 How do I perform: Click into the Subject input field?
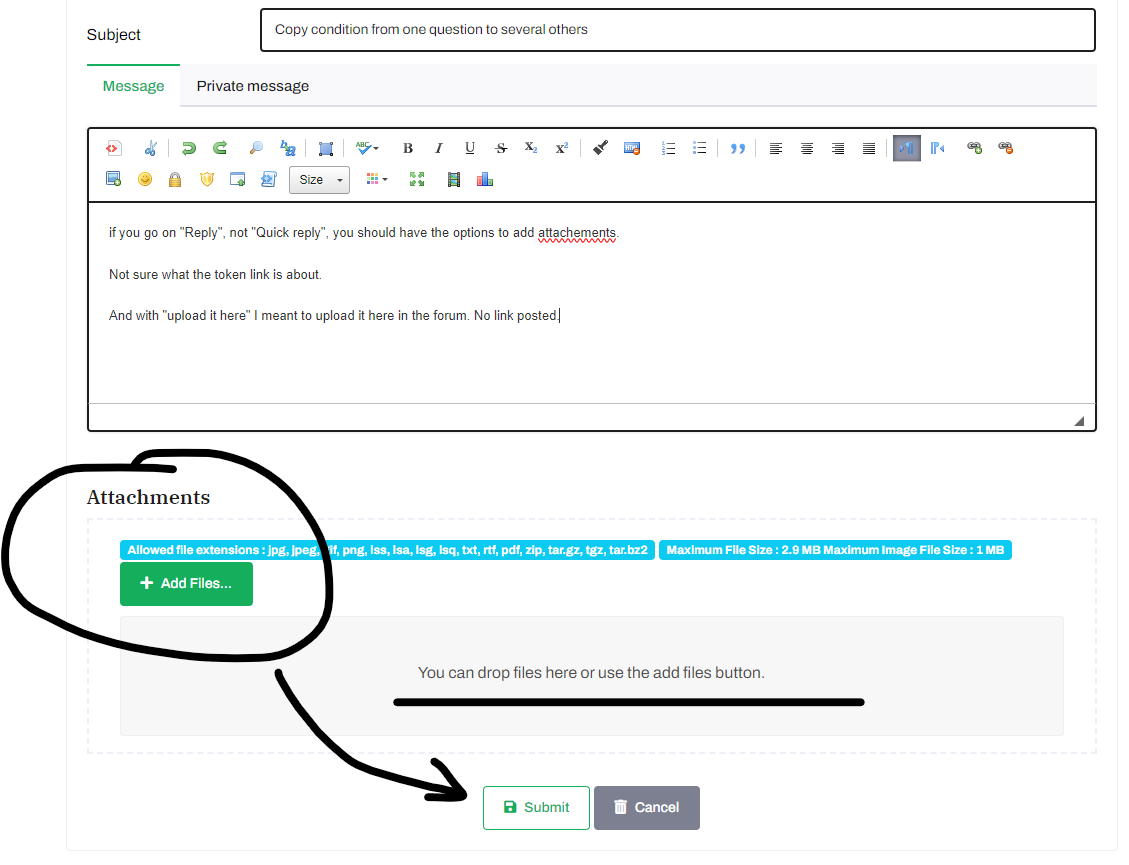677,30
